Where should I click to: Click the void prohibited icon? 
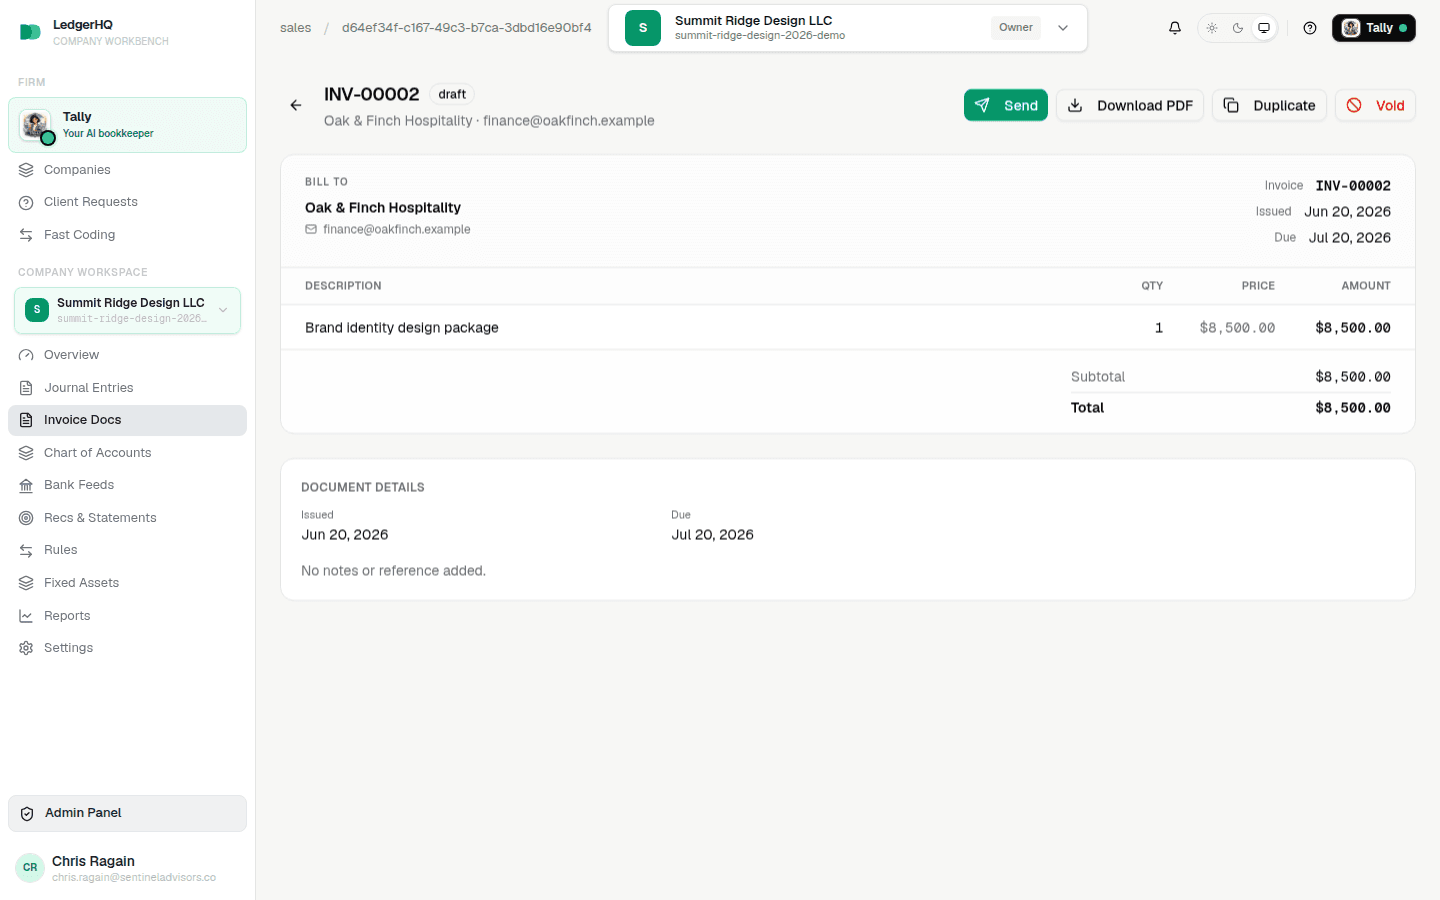(1354, 105)
